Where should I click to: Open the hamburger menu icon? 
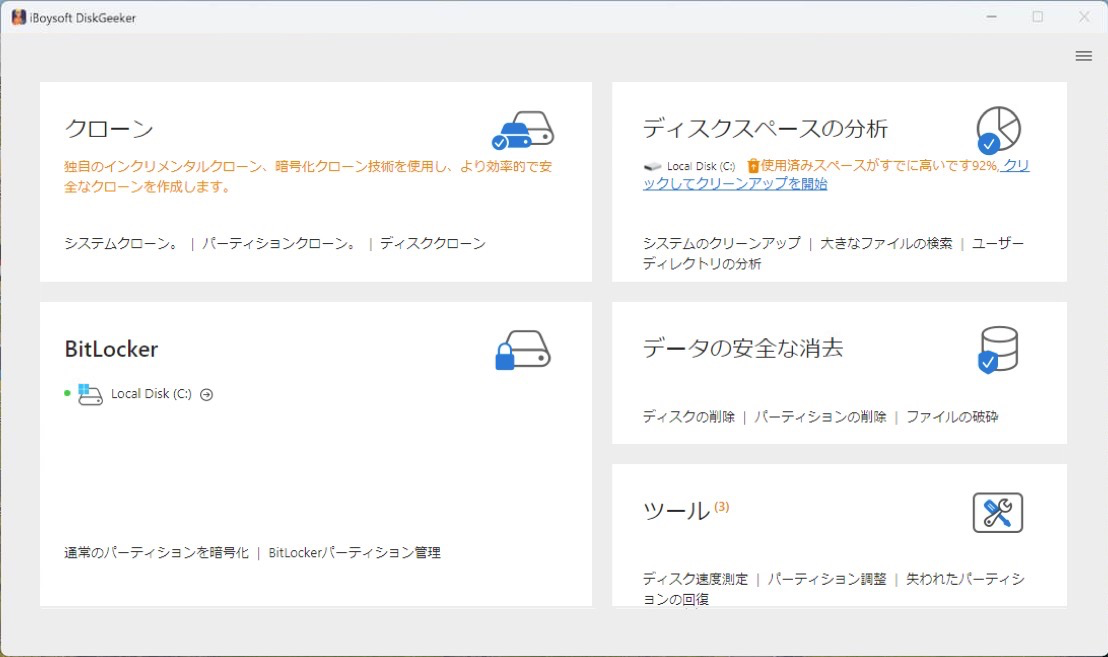click(x=1083, y=56)
